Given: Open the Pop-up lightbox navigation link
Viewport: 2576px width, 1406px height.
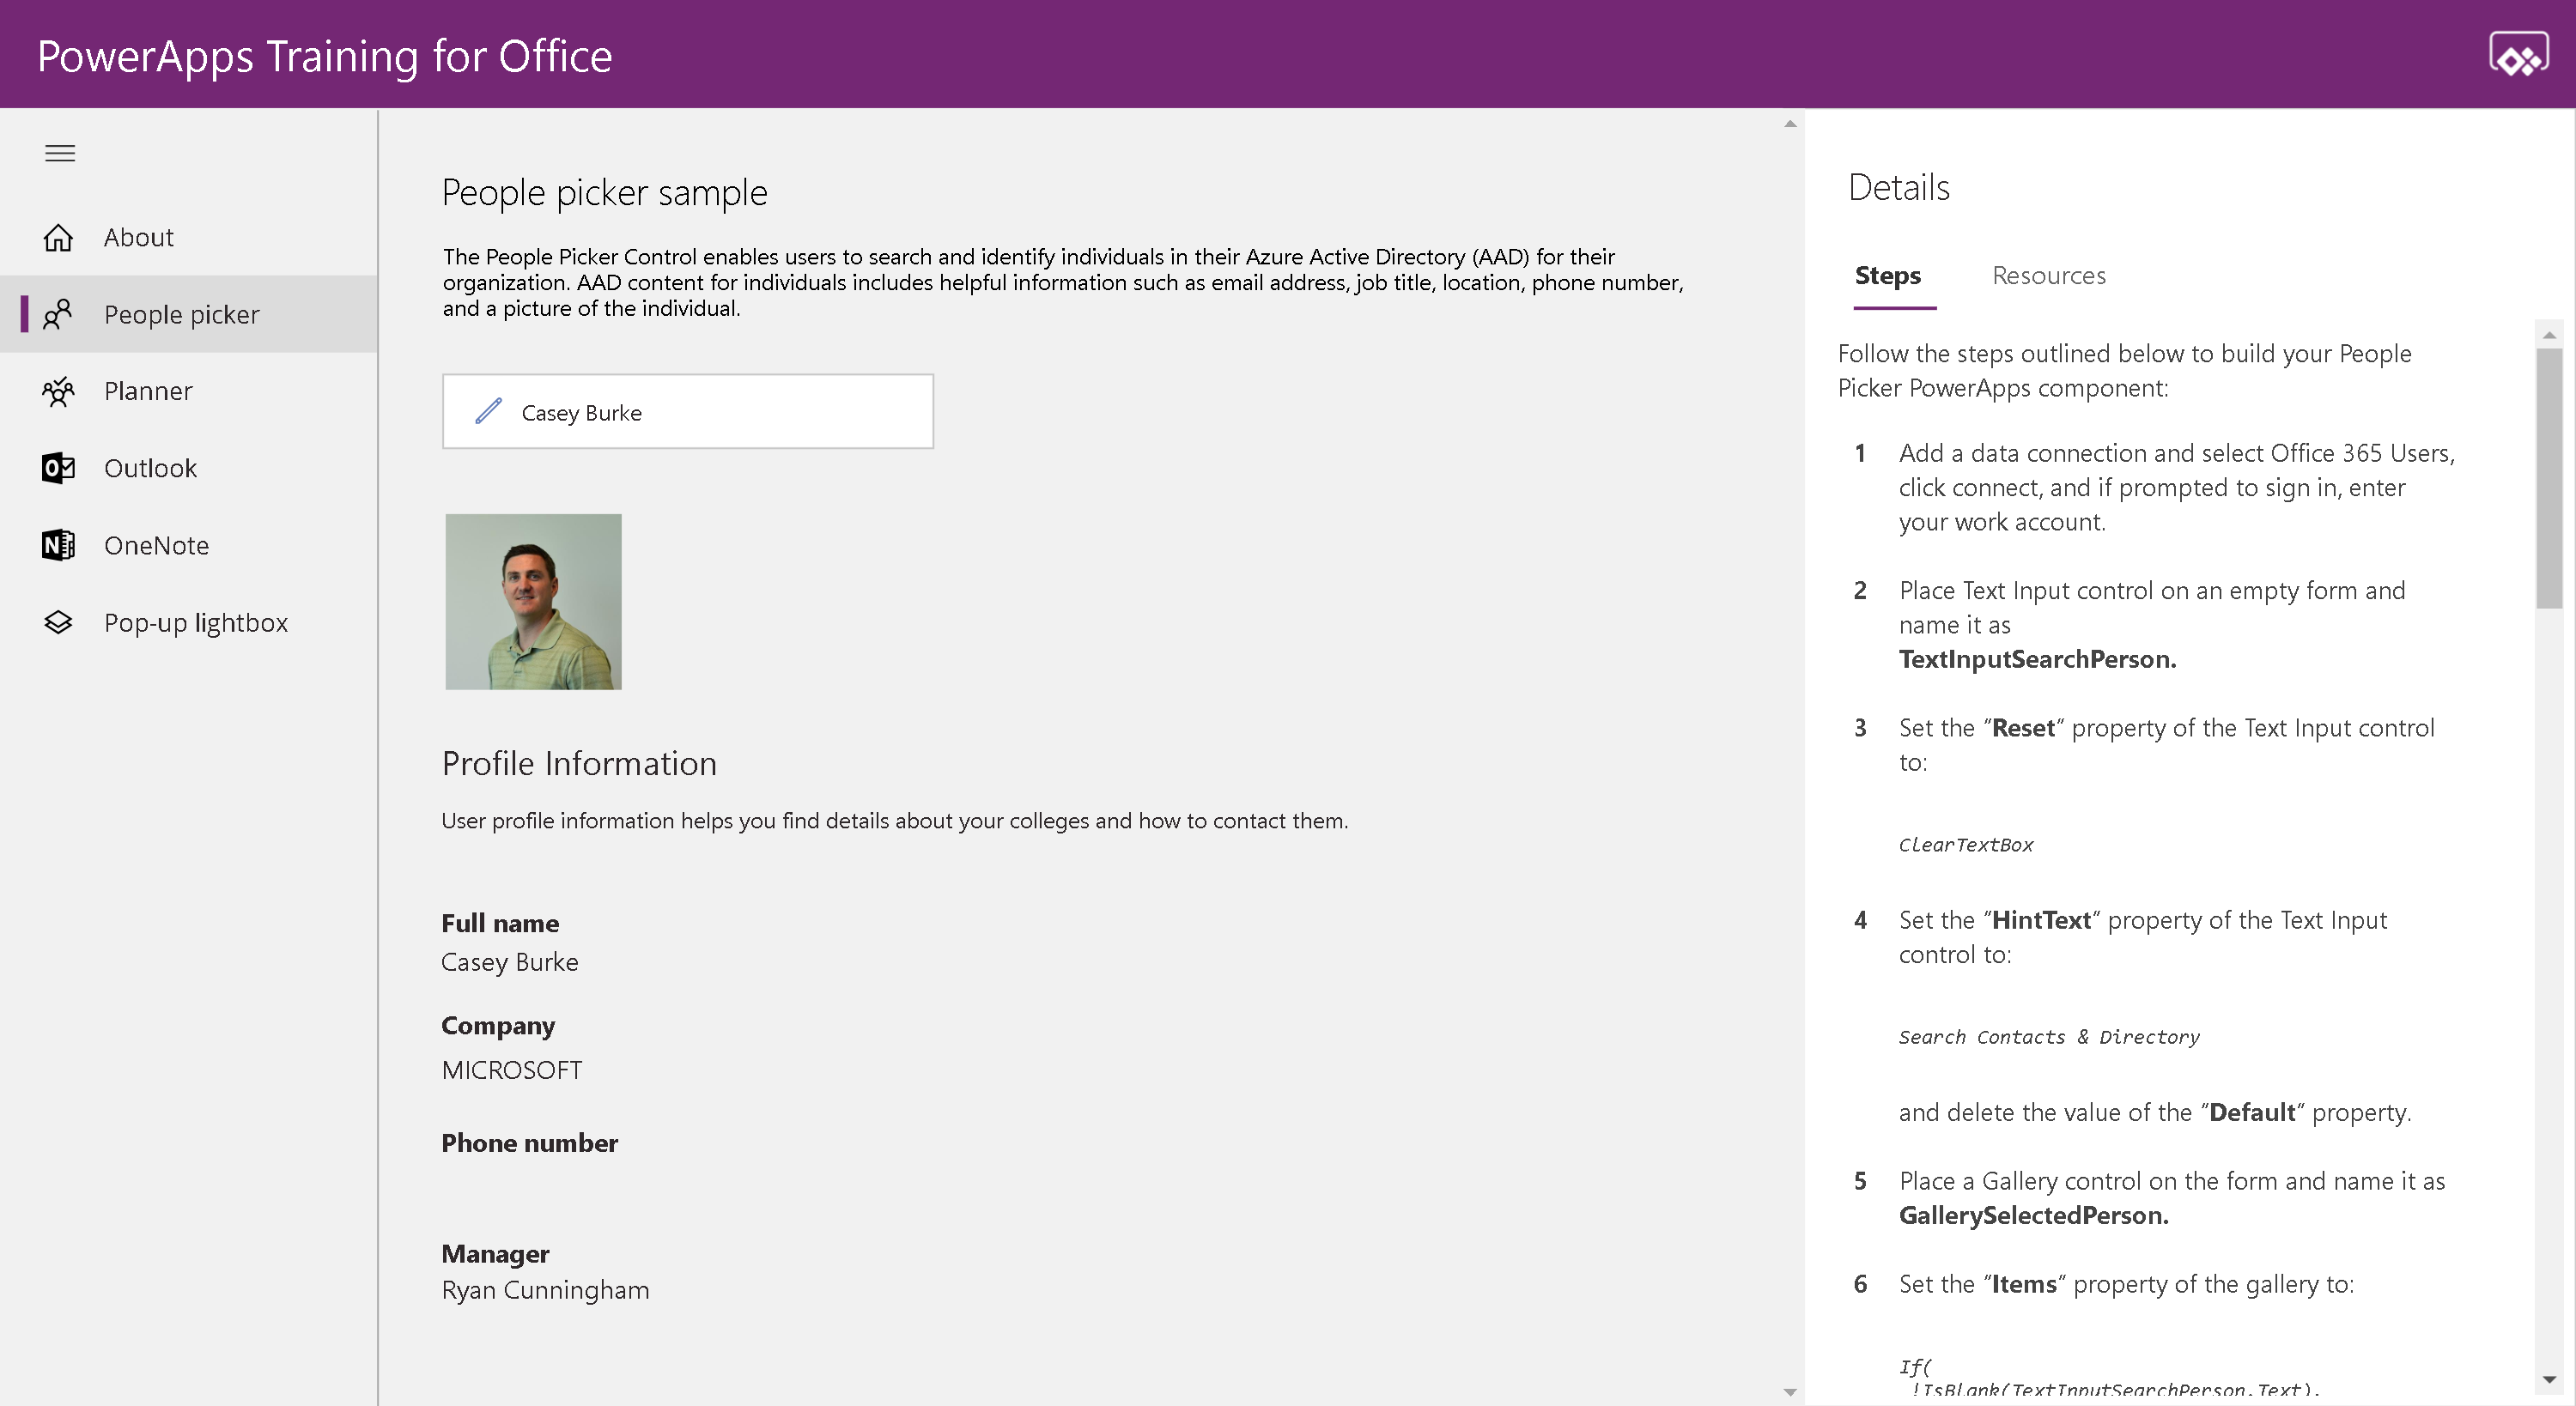Looking at the screenshot, I should (x=196, y=622).
